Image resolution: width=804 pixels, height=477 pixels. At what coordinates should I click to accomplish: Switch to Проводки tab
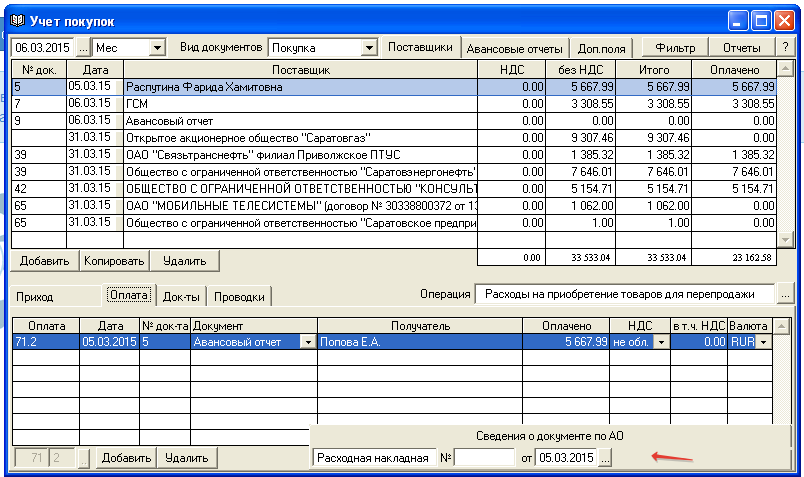click(x=240, y=296)
